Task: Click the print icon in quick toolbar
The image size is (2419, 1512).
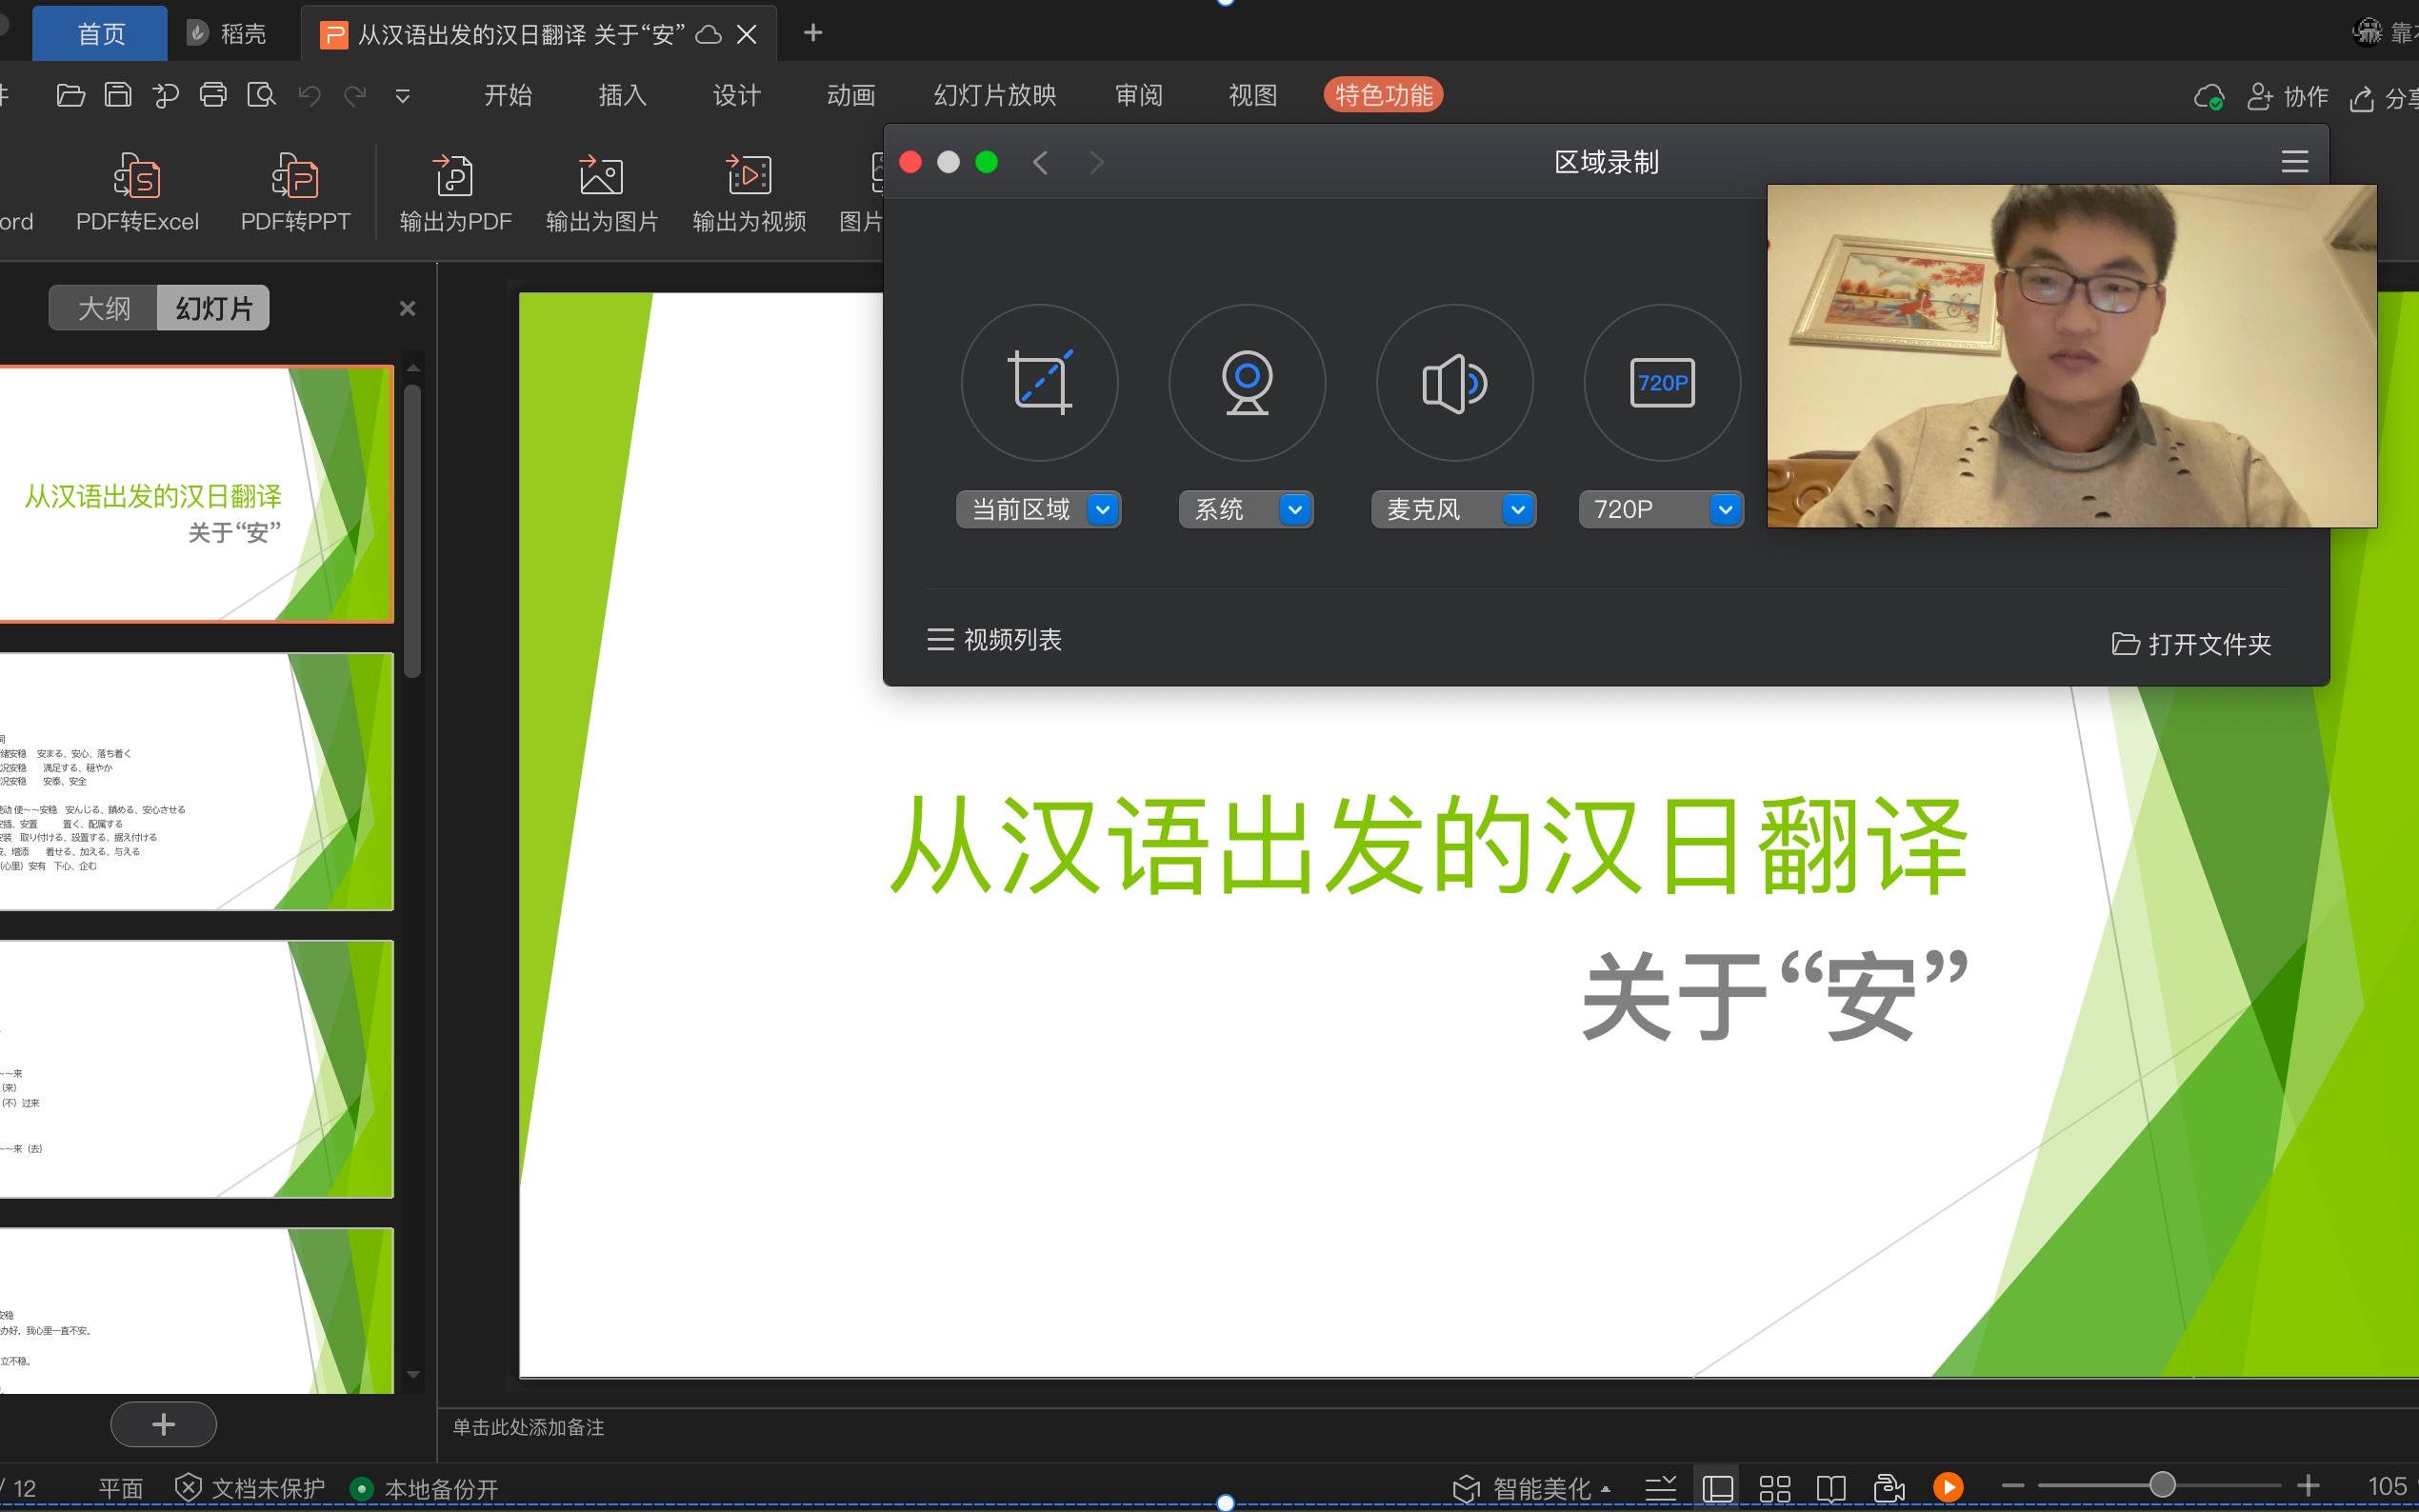Action: (x=213, y=96)
